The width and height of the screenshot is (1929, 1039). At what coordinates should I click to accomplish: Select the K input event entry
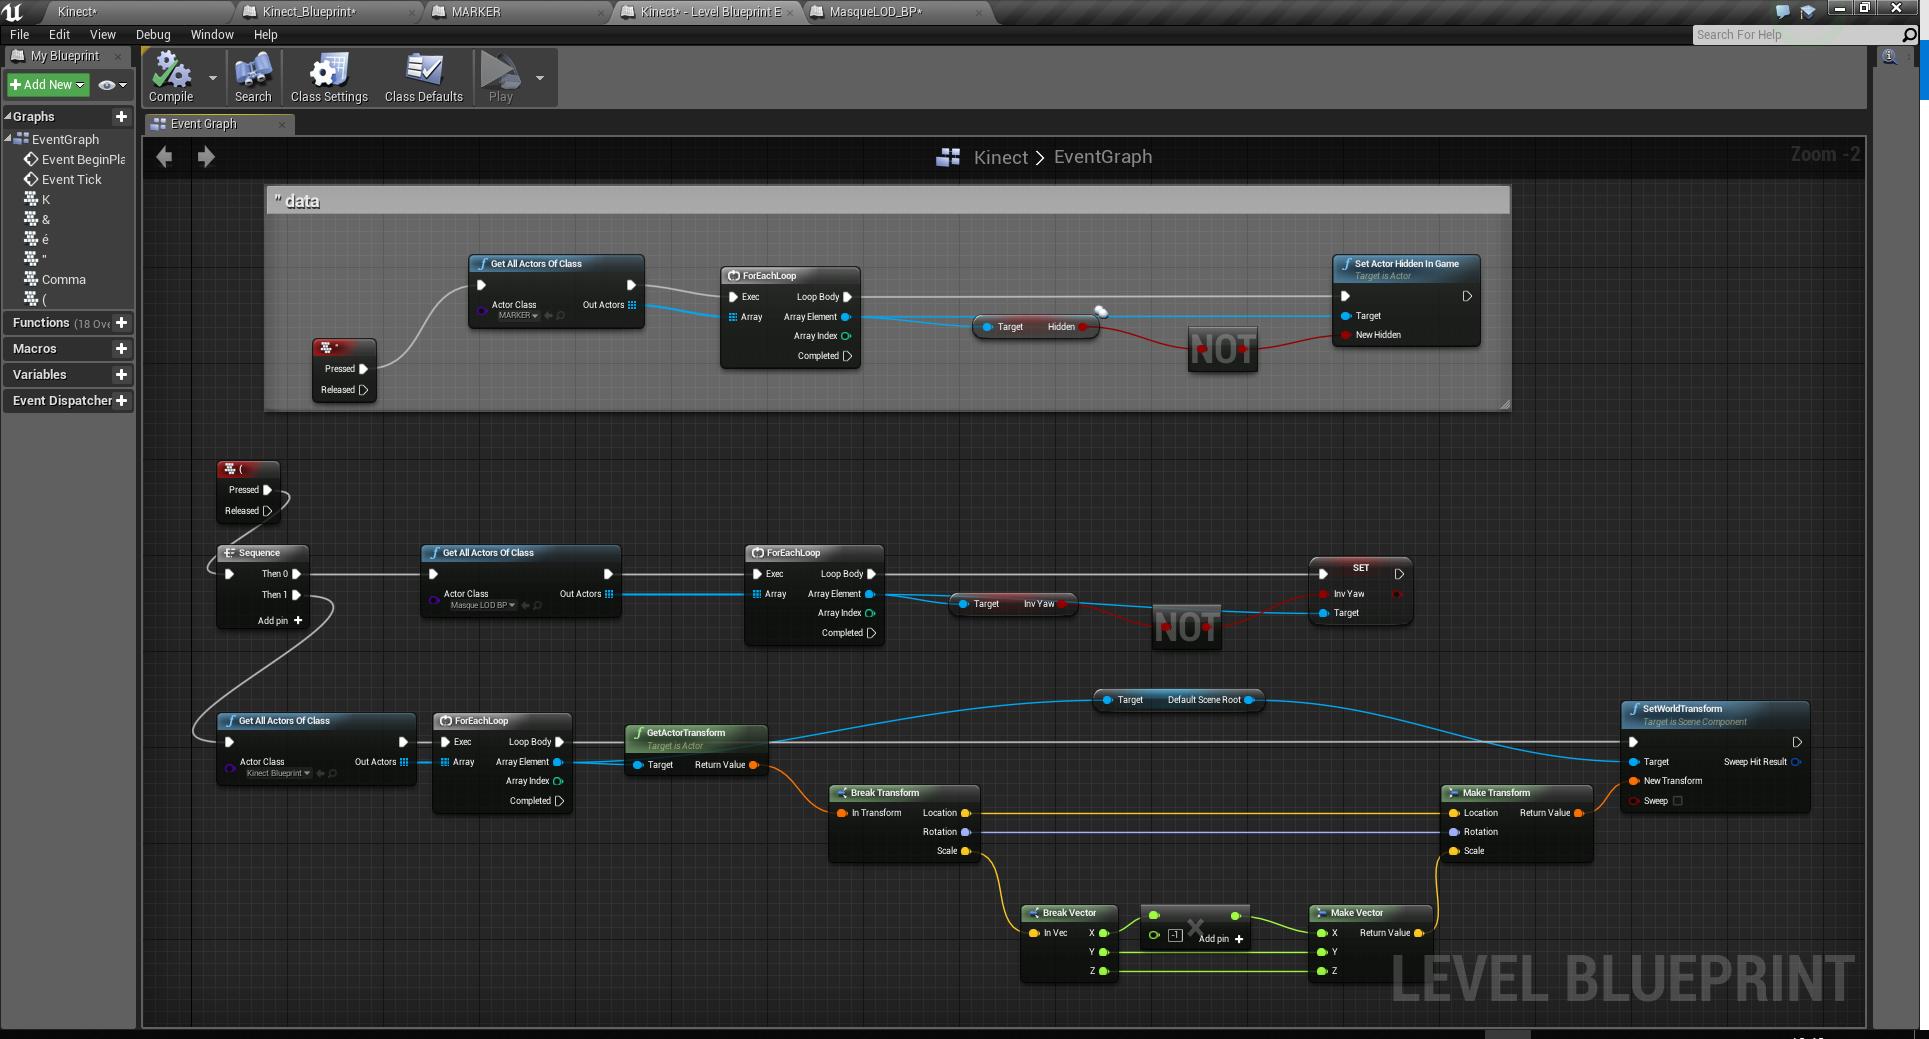click(38, 200)
